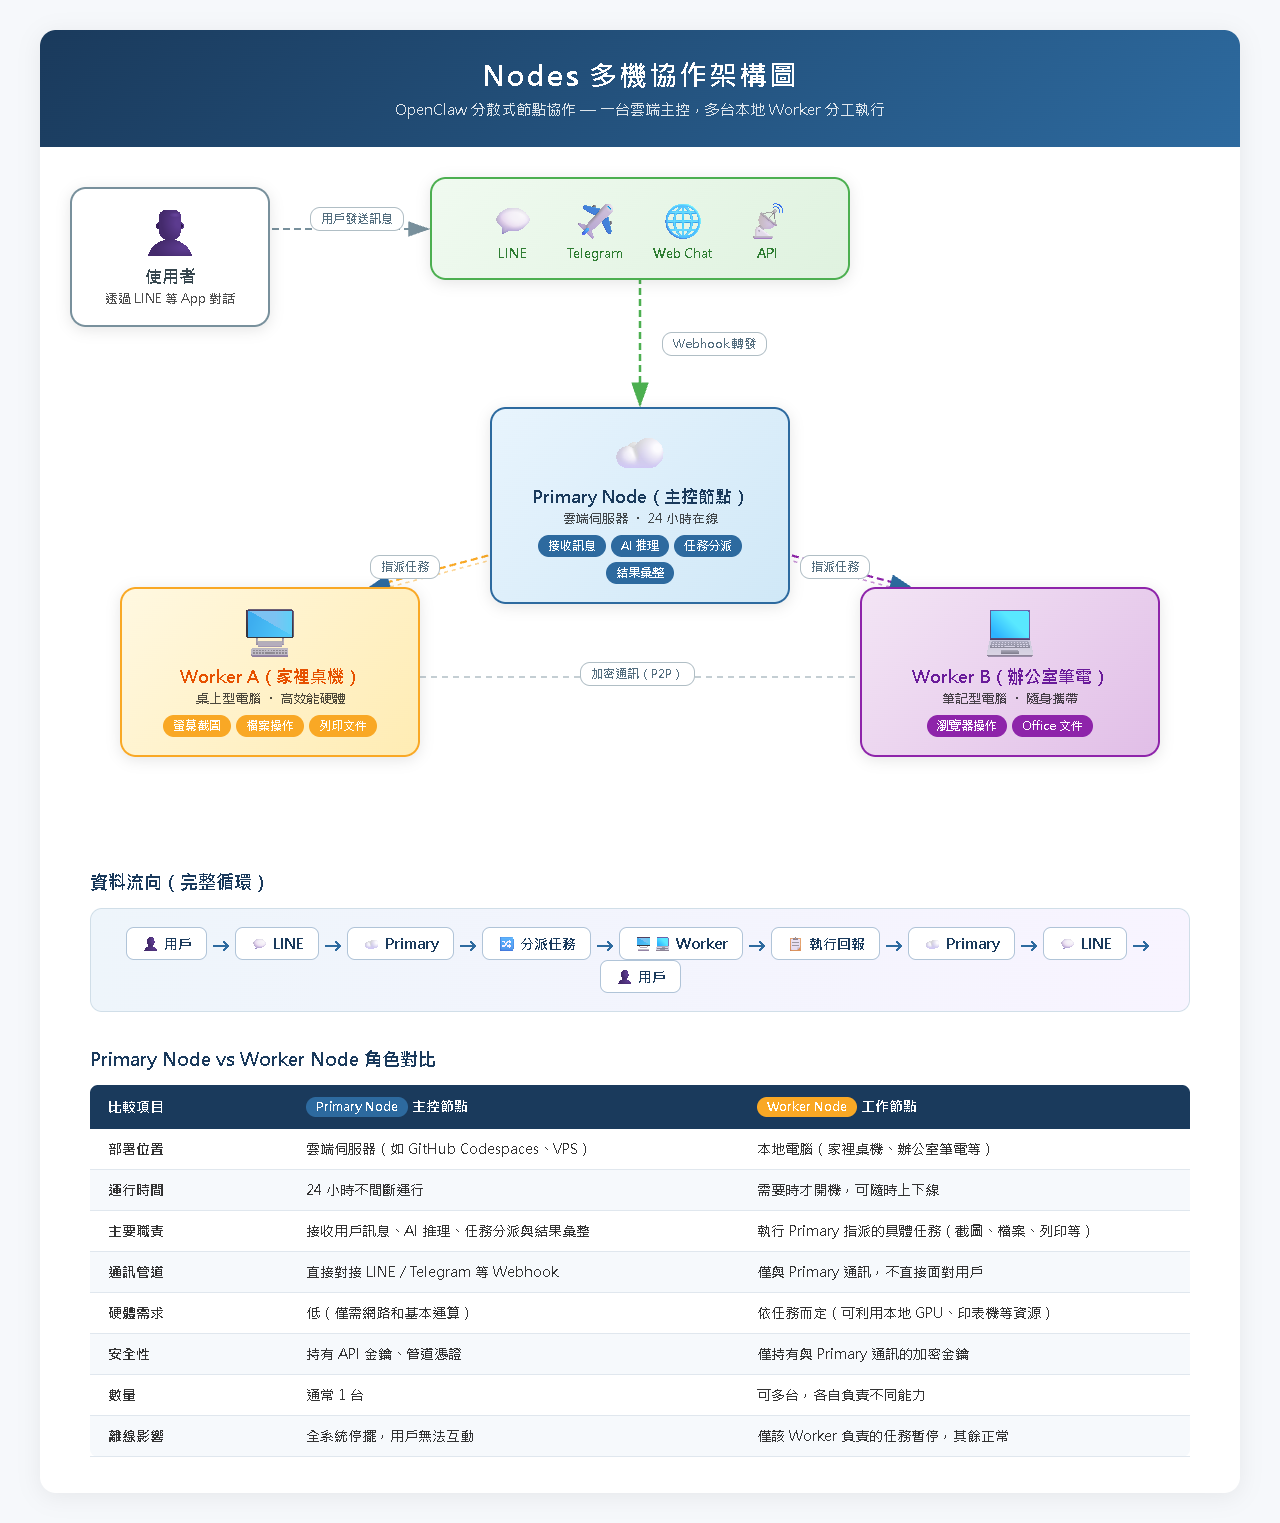The width and height of the screenshot is (1280, 1523).
Task: Click the user avatar icon
Action: click(170, 233)
